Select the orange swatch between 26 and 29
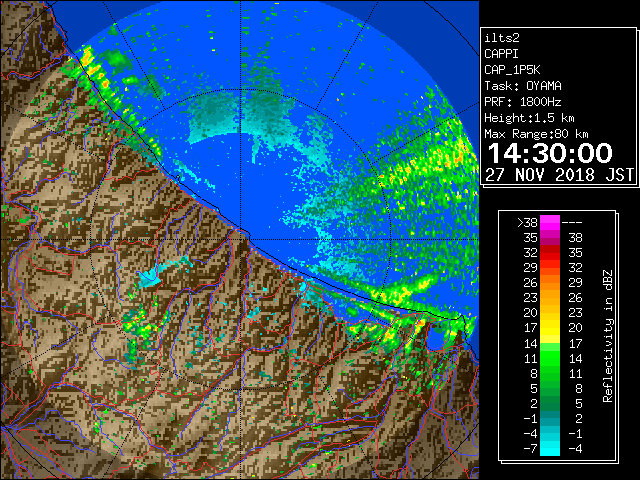The height and width of the screenshot is (480, 640). [x=549, y=283]
